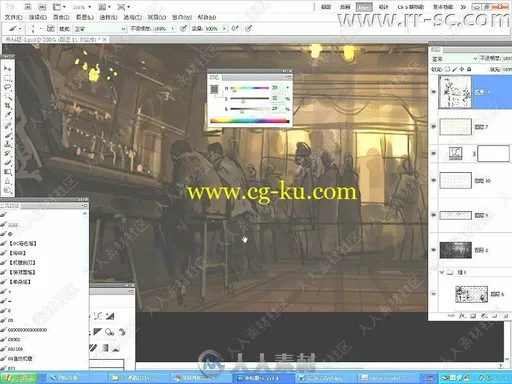Select the Eyedropper tool

(x=7, y=115)
